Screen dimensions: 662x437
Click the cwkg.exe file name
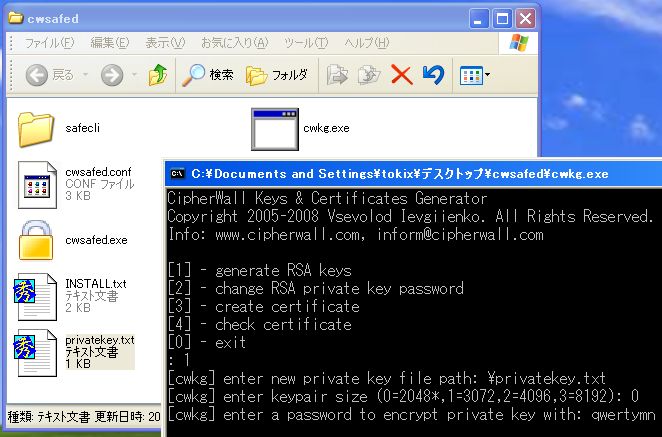pos(326,128)
